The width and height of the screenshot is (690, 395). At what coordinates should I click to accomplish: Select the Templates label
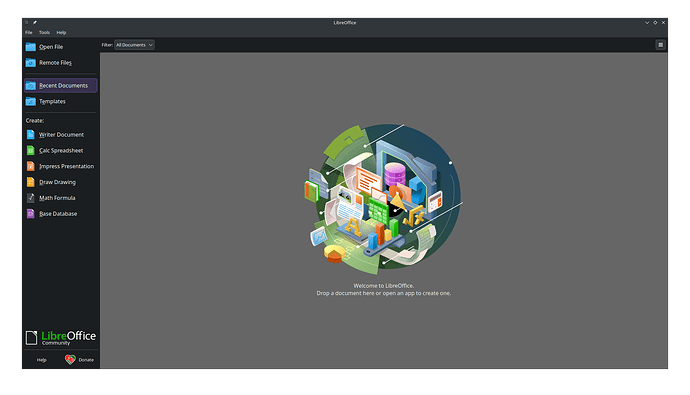coord(52,101)
